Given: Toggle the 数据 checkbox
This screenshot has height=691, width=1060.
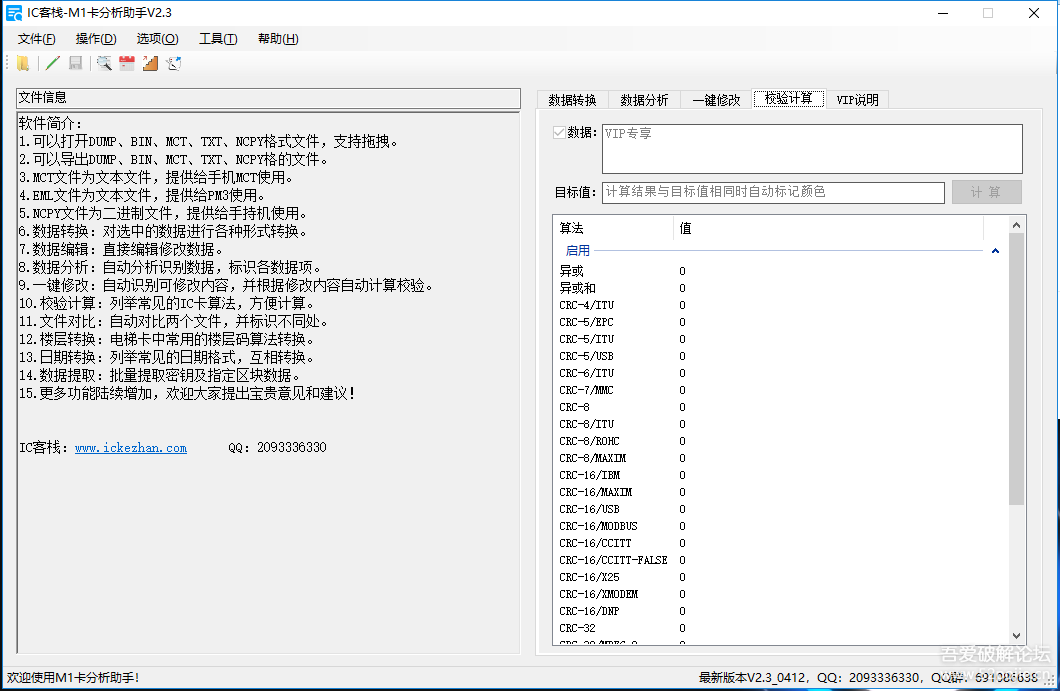Looking at the screenshot, I should click(559, 133).
